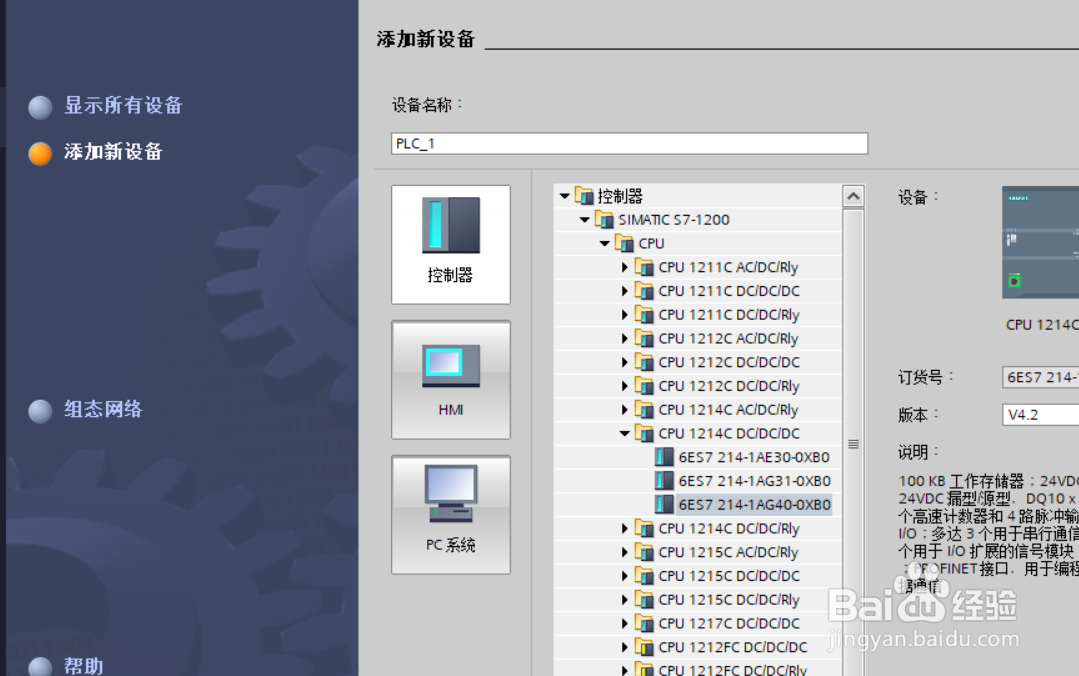Viewport: 1079px width, 676px height.
Task: Select the HMI device category button
Action: click(451, 379)
